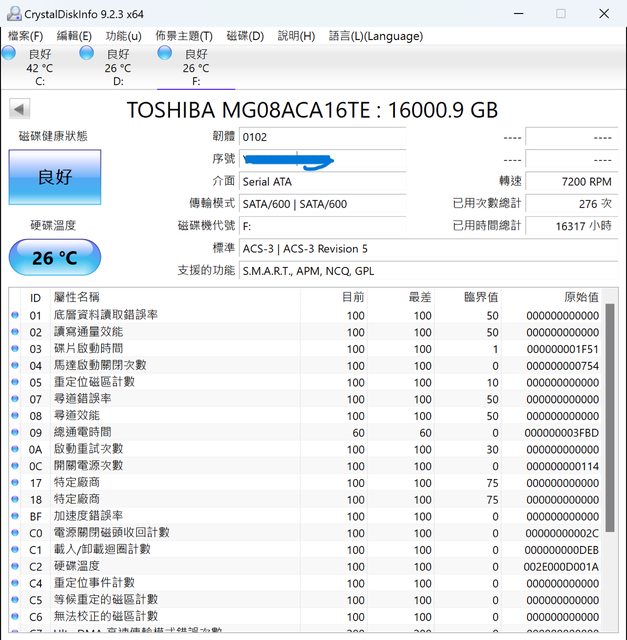Click raw value 000000001F51

[x=563, y=349]
